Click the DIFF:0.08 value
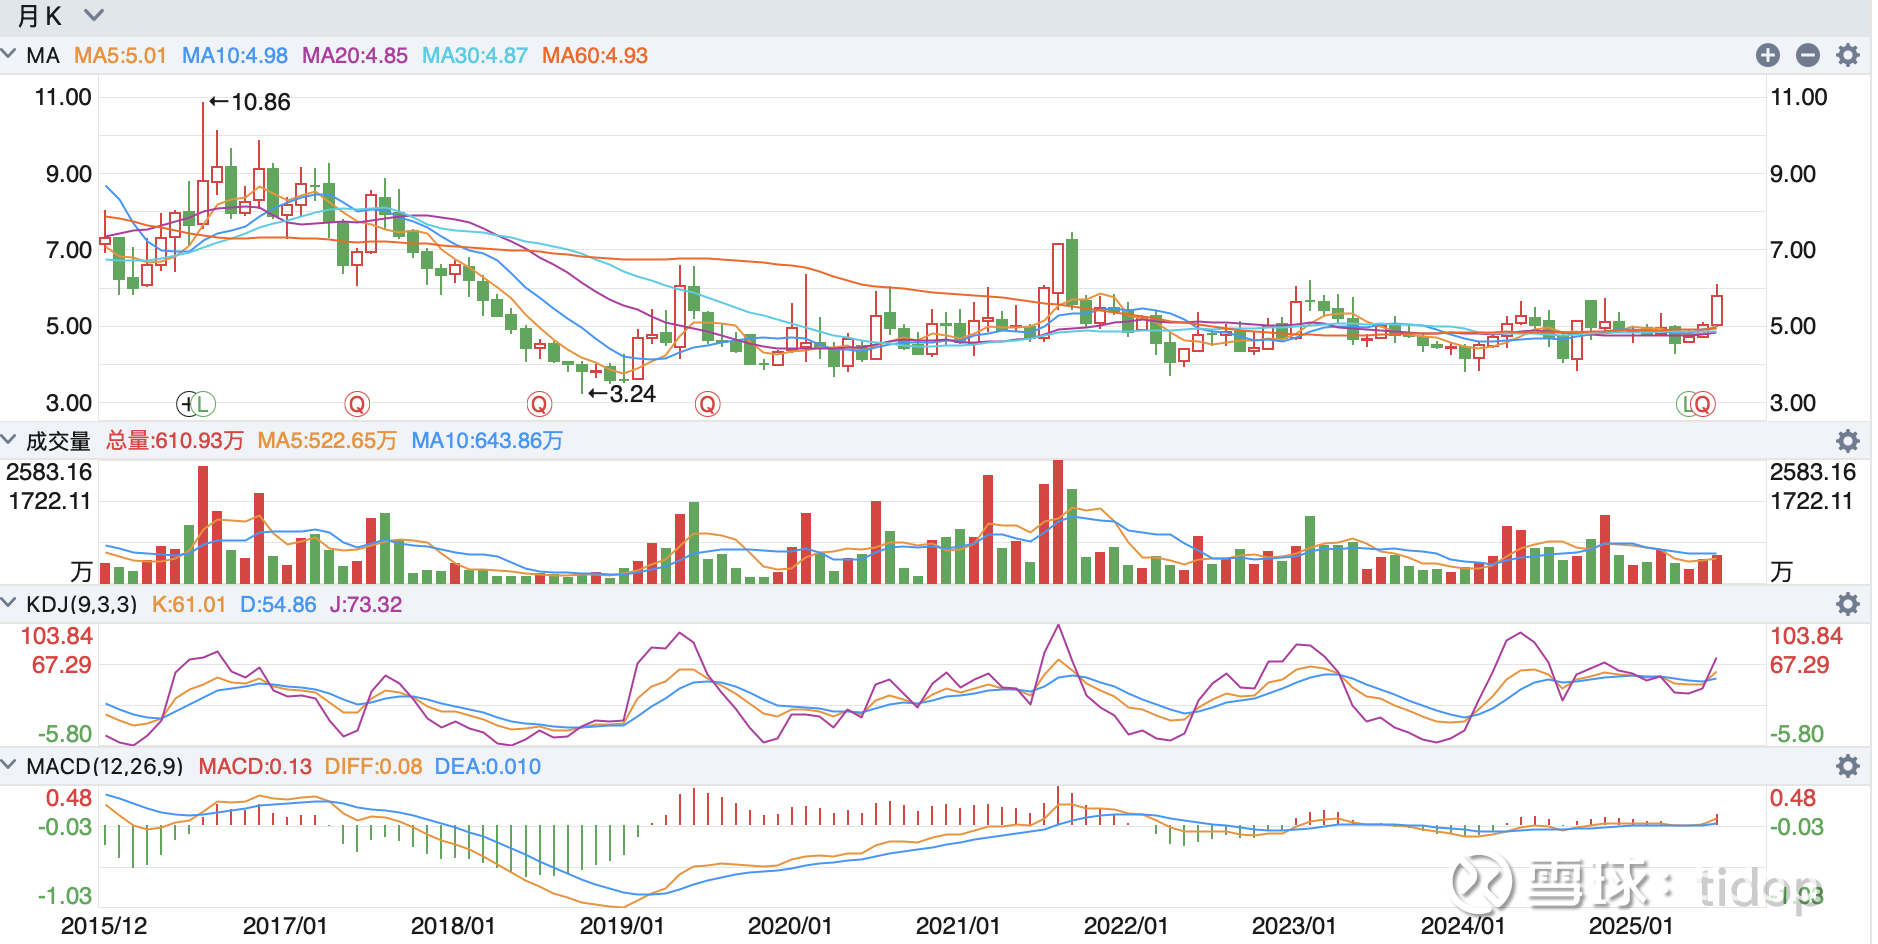Viewport: 1878px width, 944px height. click(x=374, y=766)
